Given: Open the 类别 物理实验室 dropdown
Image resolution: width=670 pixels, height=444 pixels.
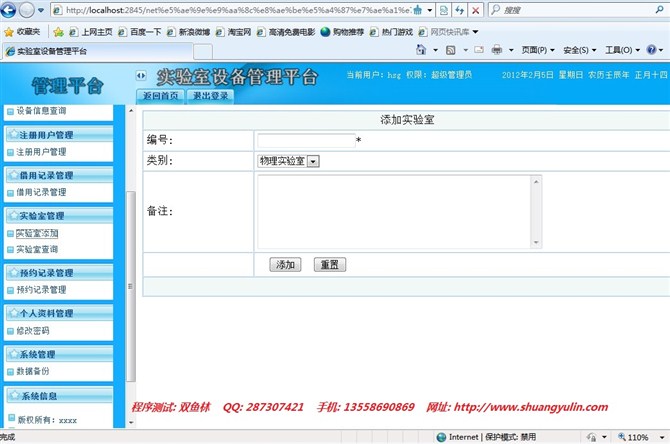Looking at the screenshot, I should point(288,161).
